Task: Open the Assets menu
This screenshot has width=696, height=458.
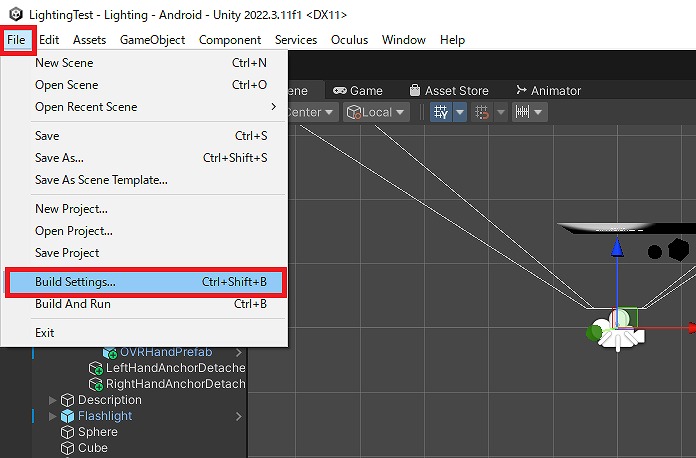Action: click(x=89, y=40)
